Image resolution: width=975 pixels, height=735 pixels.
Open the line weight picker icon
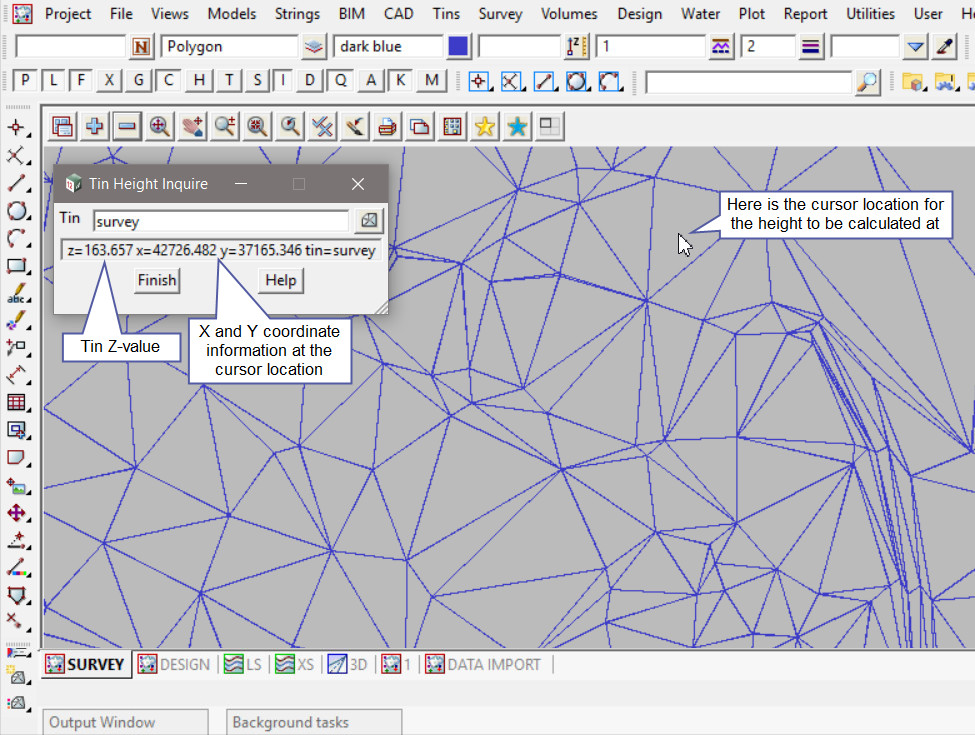click(811, 47)
